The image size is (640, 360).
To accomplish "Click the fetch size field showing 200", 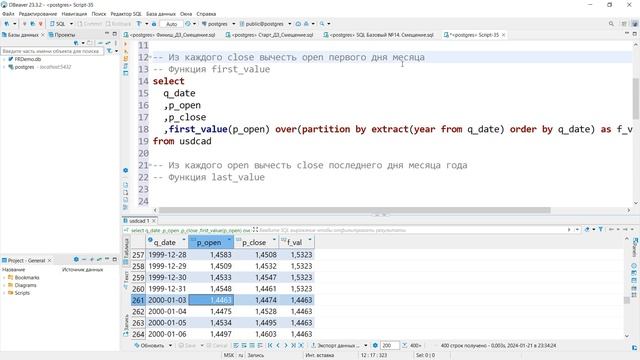I will (x=389, y=345).
